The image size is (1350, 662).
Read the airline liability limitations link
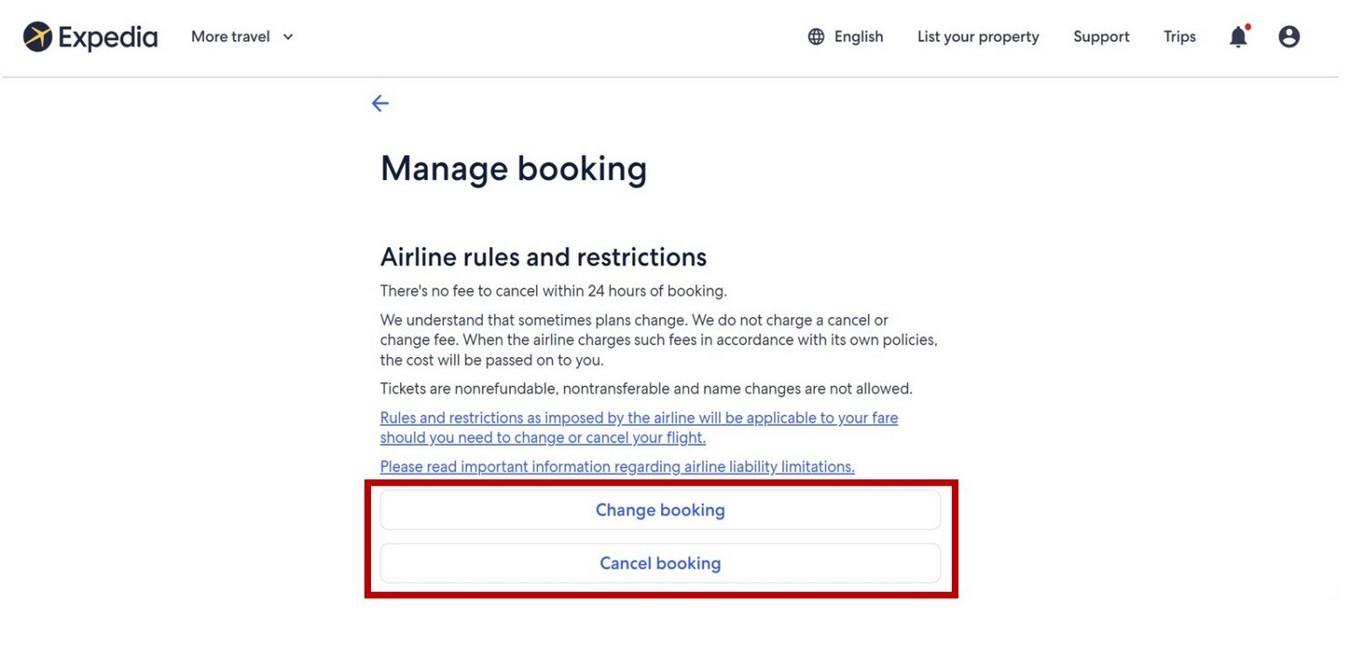tap(617, 467)
